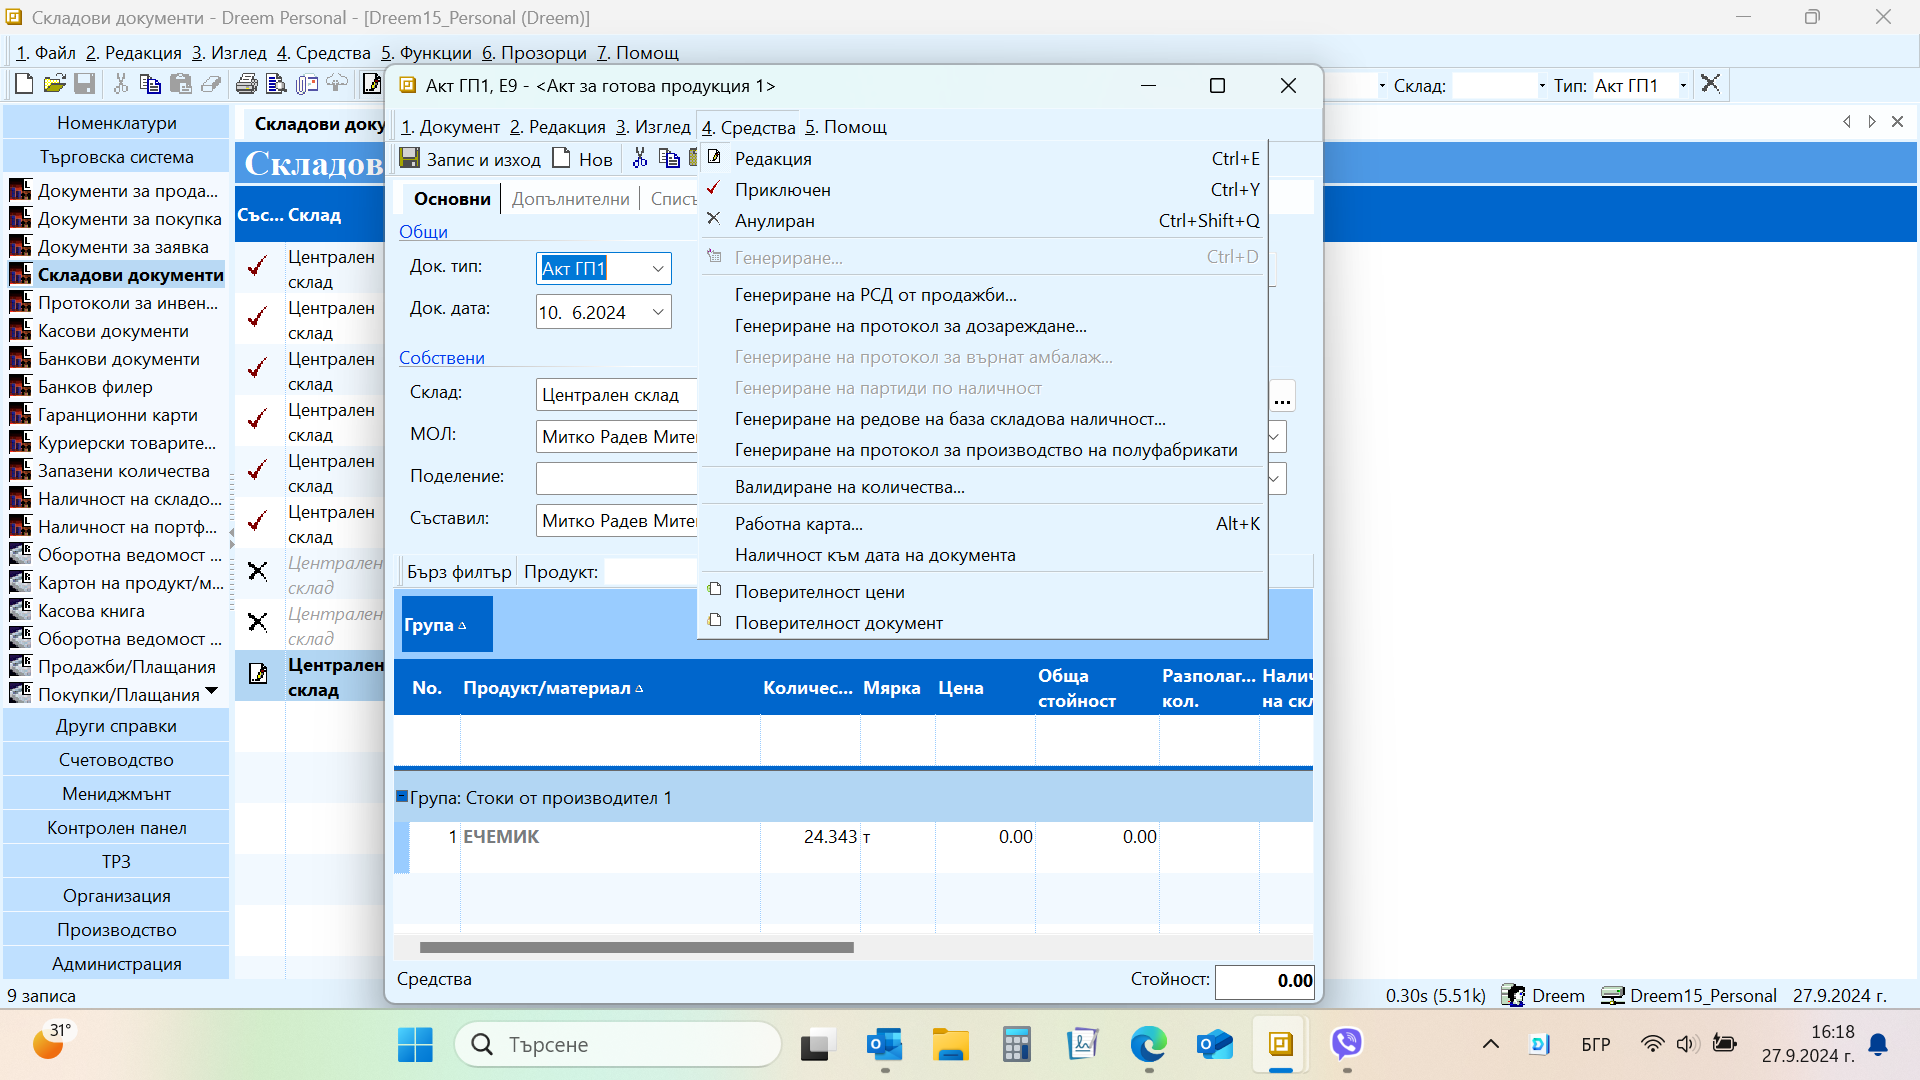1920x1080 pixels.
Task: Click the Група sort header button
Action: pos(447,624)
